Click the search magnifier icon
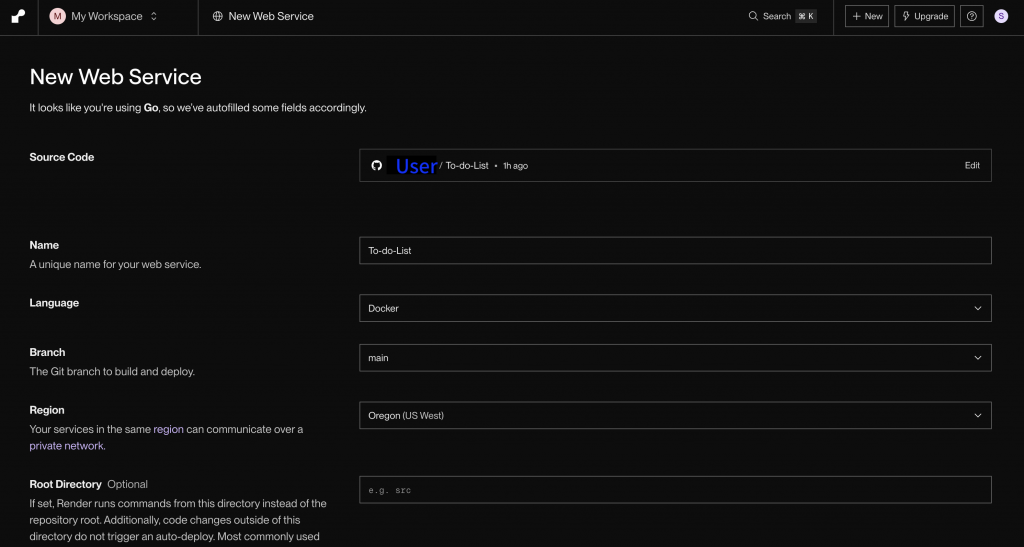Viewport: 1024px width, 547px height. [753, 16]
